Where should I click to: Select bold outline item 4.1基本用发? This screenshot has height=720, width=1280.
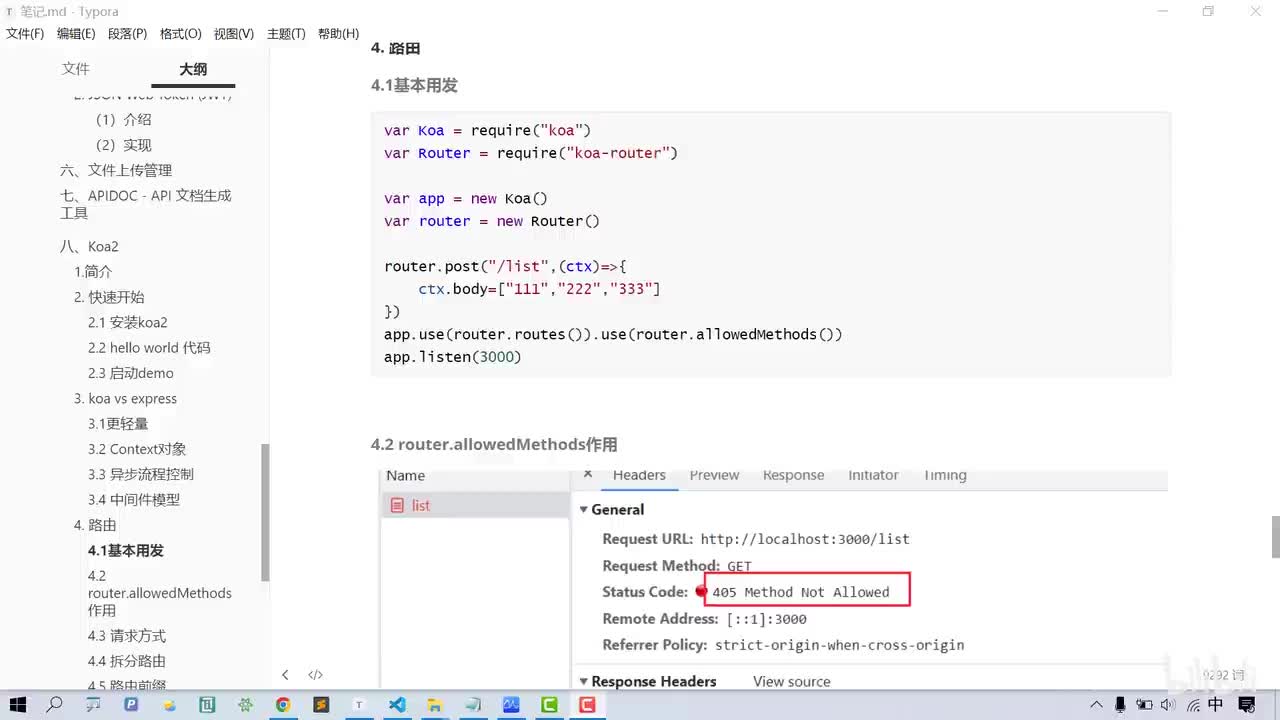pyautogui.click(x=126, y=551)
